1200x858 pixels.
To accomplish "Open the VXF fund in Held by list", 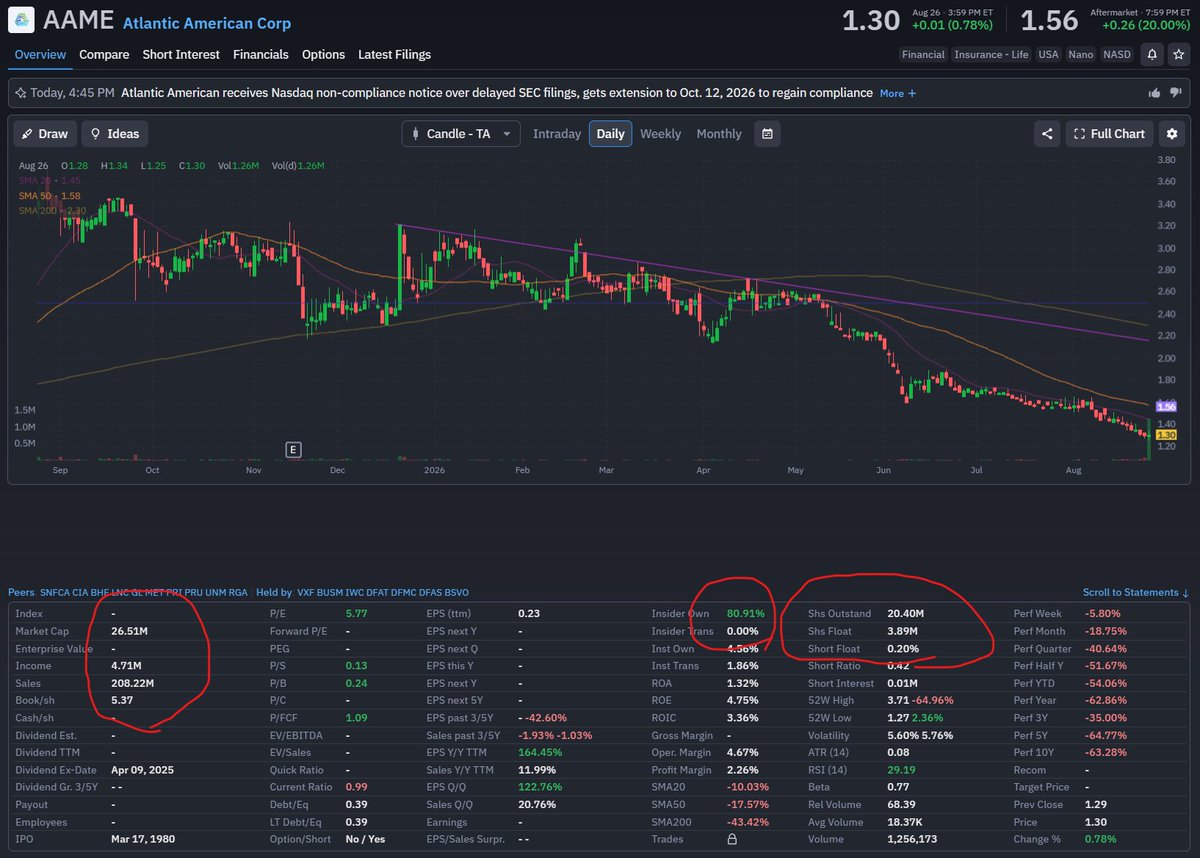I will pyautogui.click(x=306, y=593).
